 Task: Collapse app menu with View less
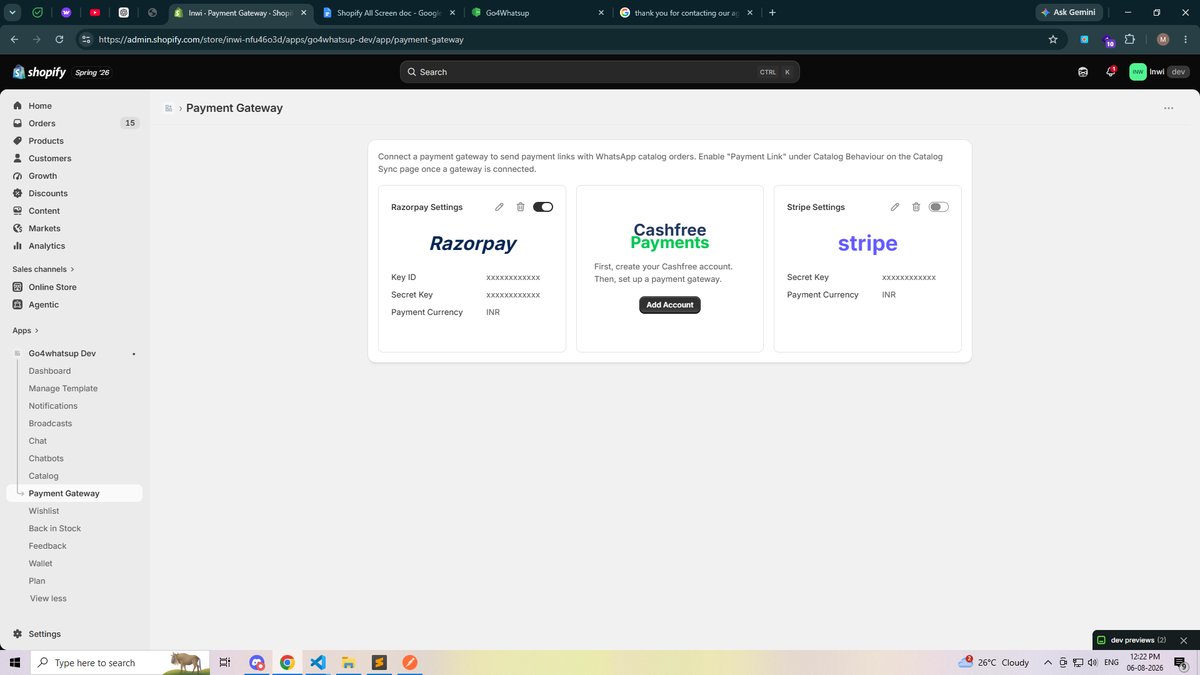48,598
